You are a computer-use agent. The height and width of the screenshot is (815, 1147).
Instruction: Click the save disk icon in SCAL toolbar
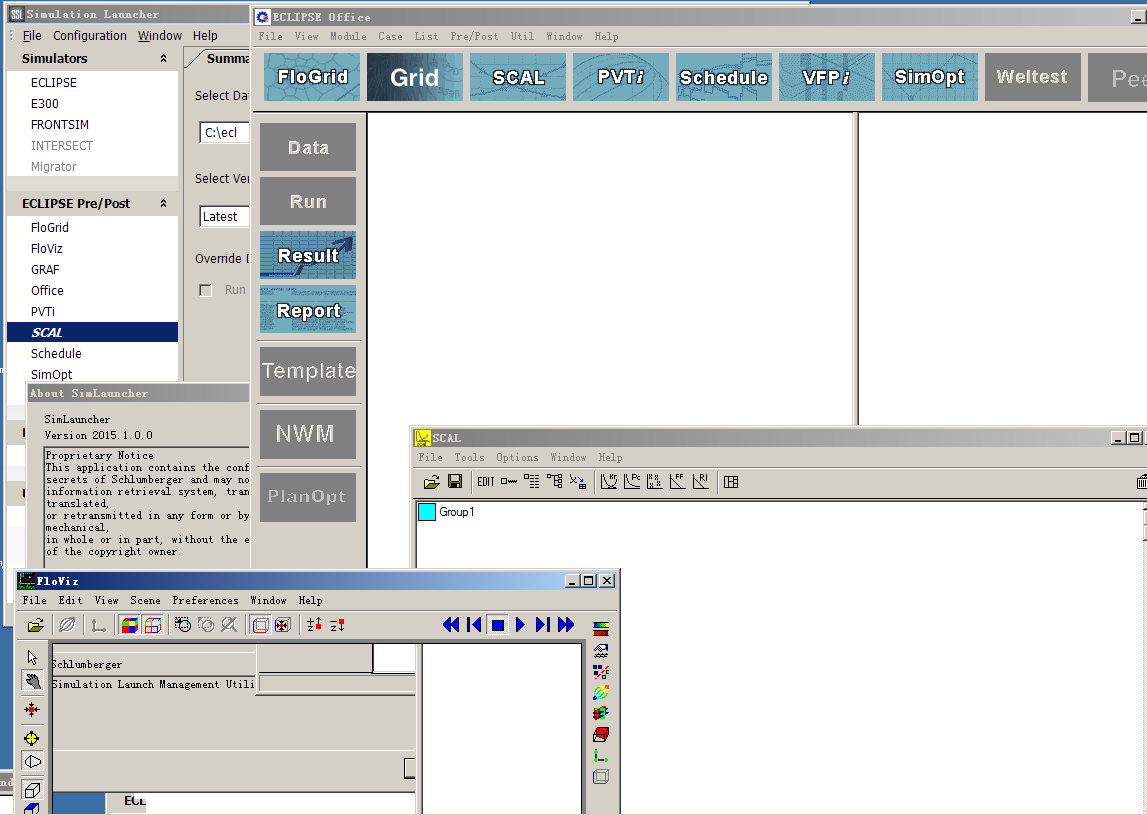(455, 481)
